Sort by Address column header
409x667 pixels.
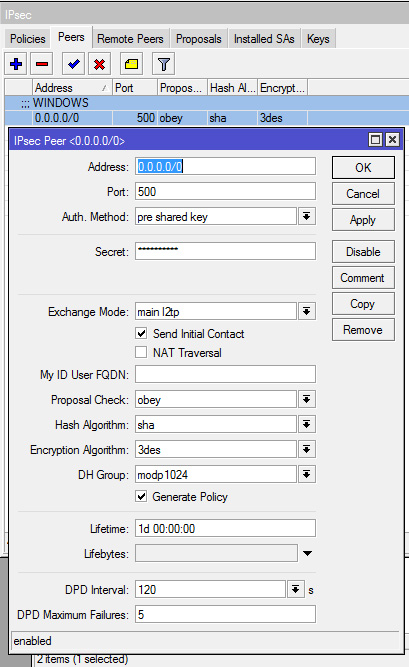(x=72, y=88)
